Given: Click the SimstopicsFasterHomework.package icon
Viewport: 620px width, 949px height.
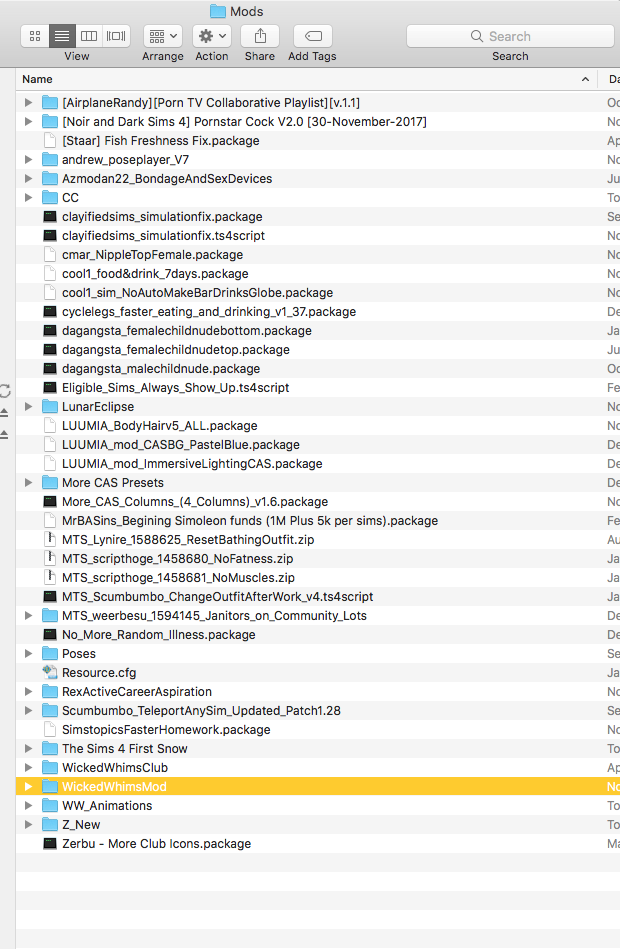Looking at the screenshot, I should click(50, 729).
